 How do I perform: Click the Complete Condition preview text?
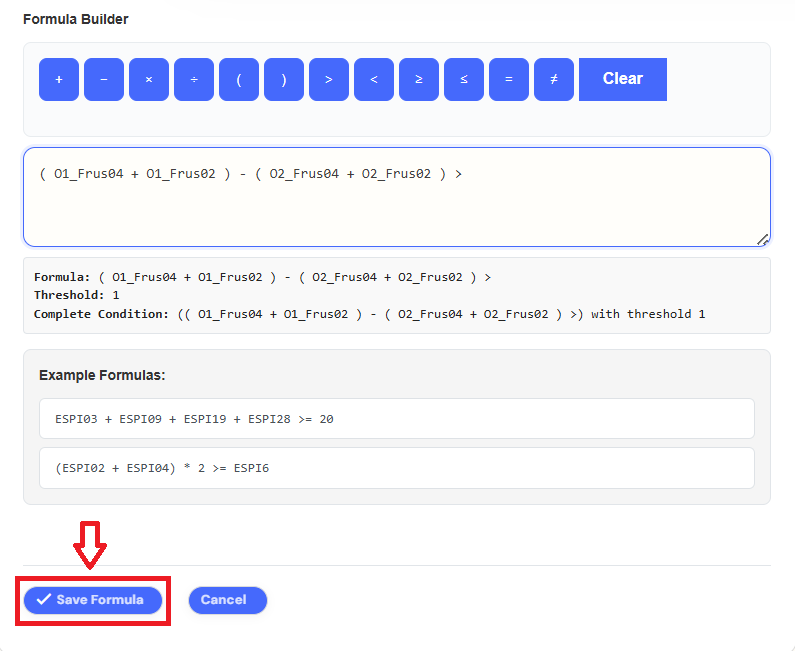click(369, 314)
